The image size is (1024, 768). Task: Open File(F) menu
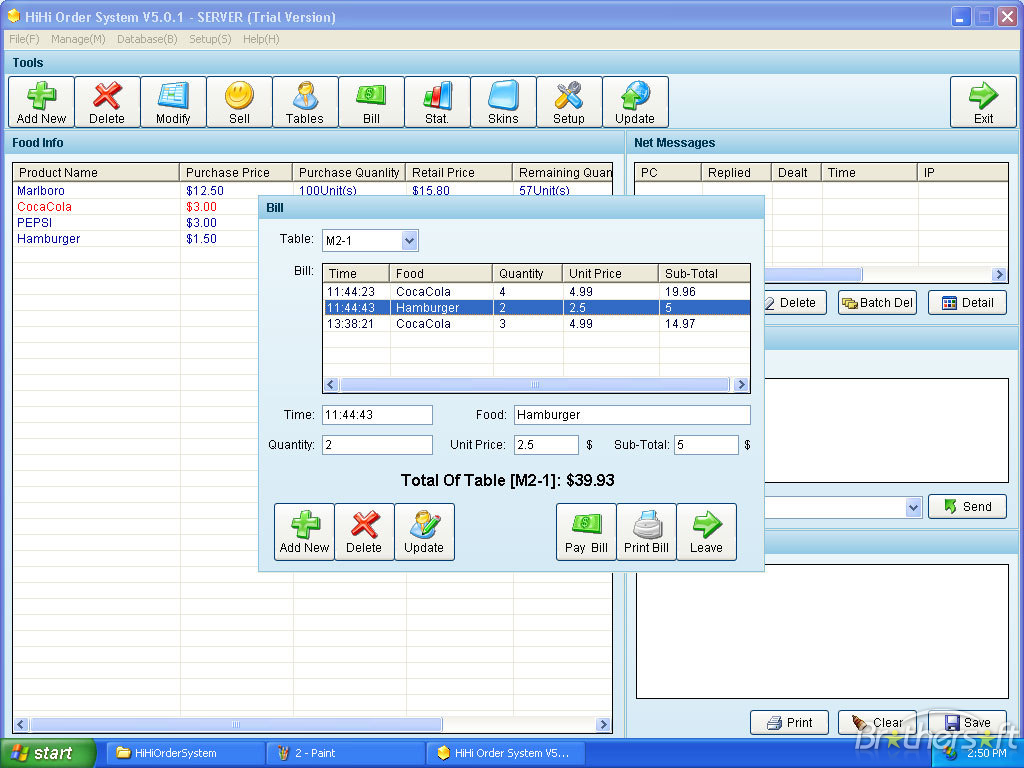click(24, 39)
